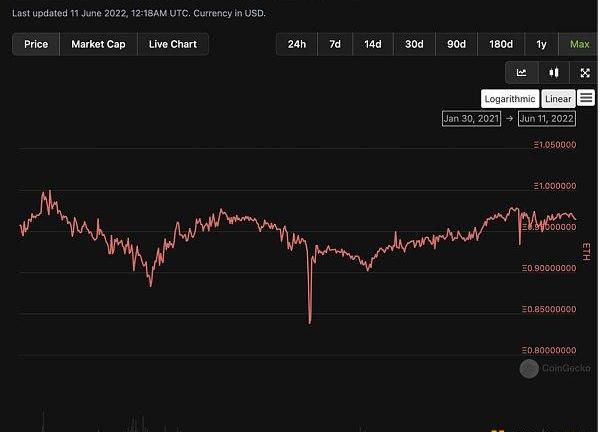This screenshot has width=600, height=432.
Task: Open the Live Chart tab
Action: tap(173, 44)
